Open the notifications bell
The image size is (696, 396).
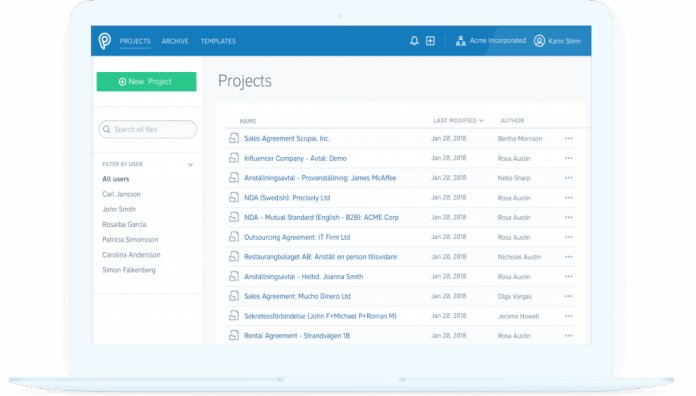[x=414, y=41]
